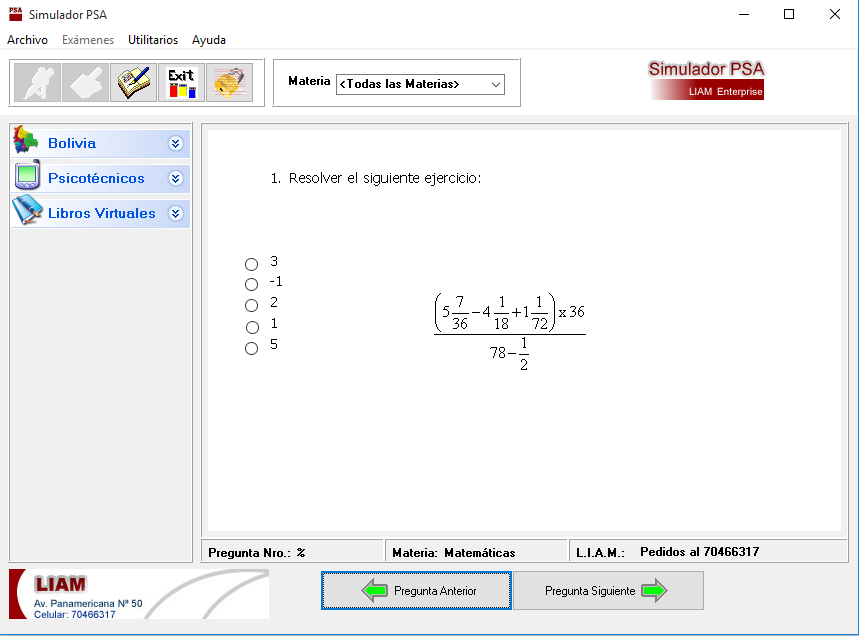Open the Archivo menu
This screenshot has width=859, height=636.
tap(27, 40)
